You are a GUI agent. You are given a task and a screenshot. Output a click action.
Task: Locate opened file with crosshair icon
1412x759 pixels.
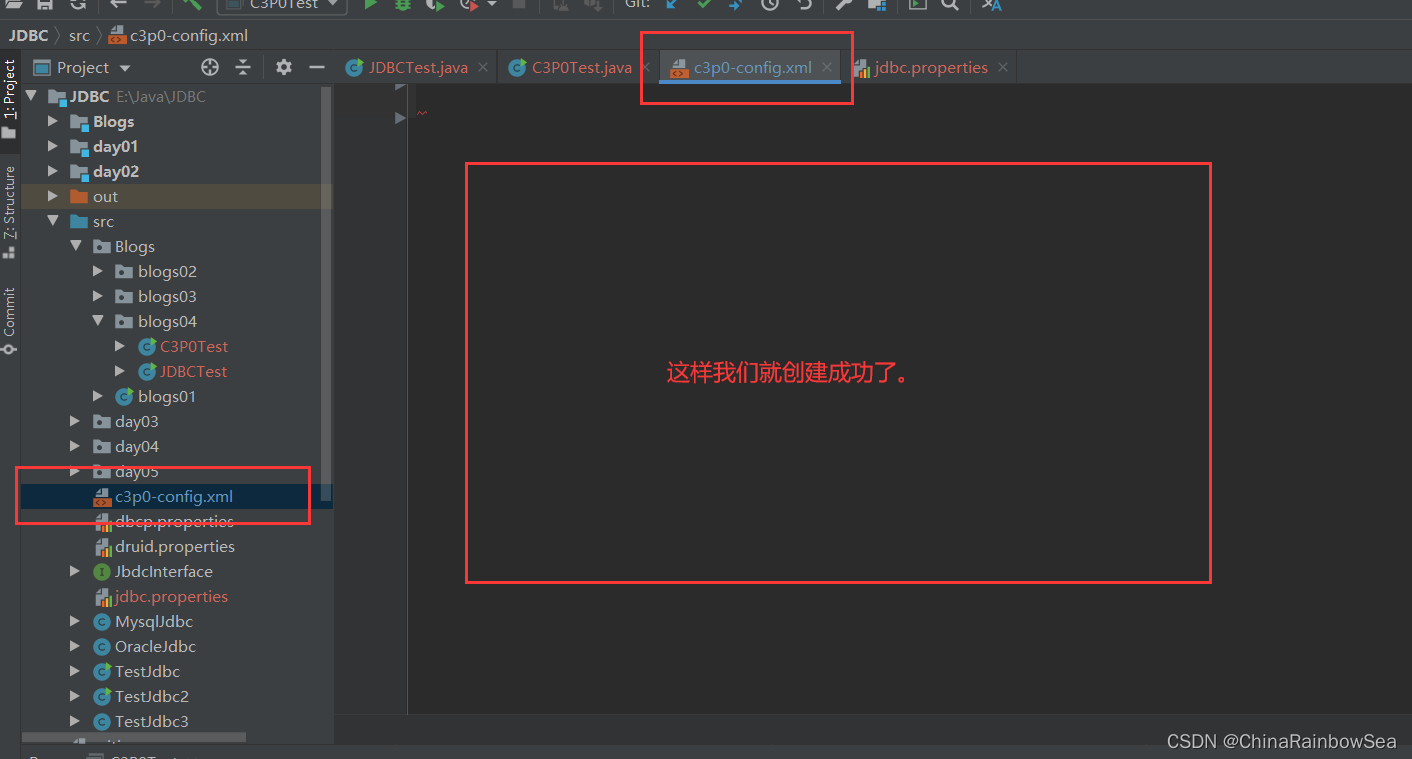pyautogui.click(x=210, y=67)
